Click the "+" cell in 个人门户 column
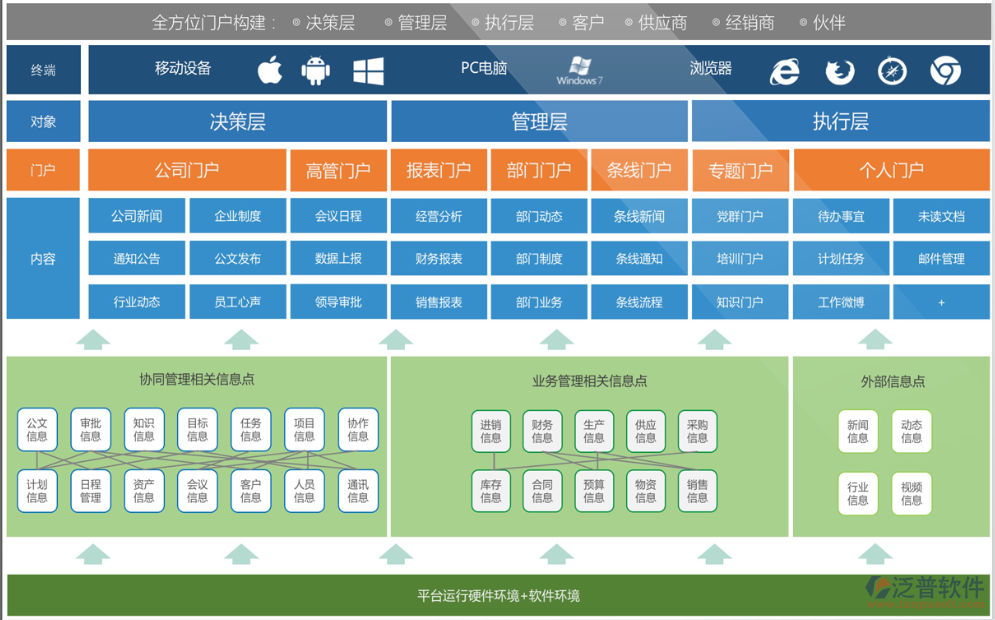This screenshot has width=995, height=620. pos(940,301)
